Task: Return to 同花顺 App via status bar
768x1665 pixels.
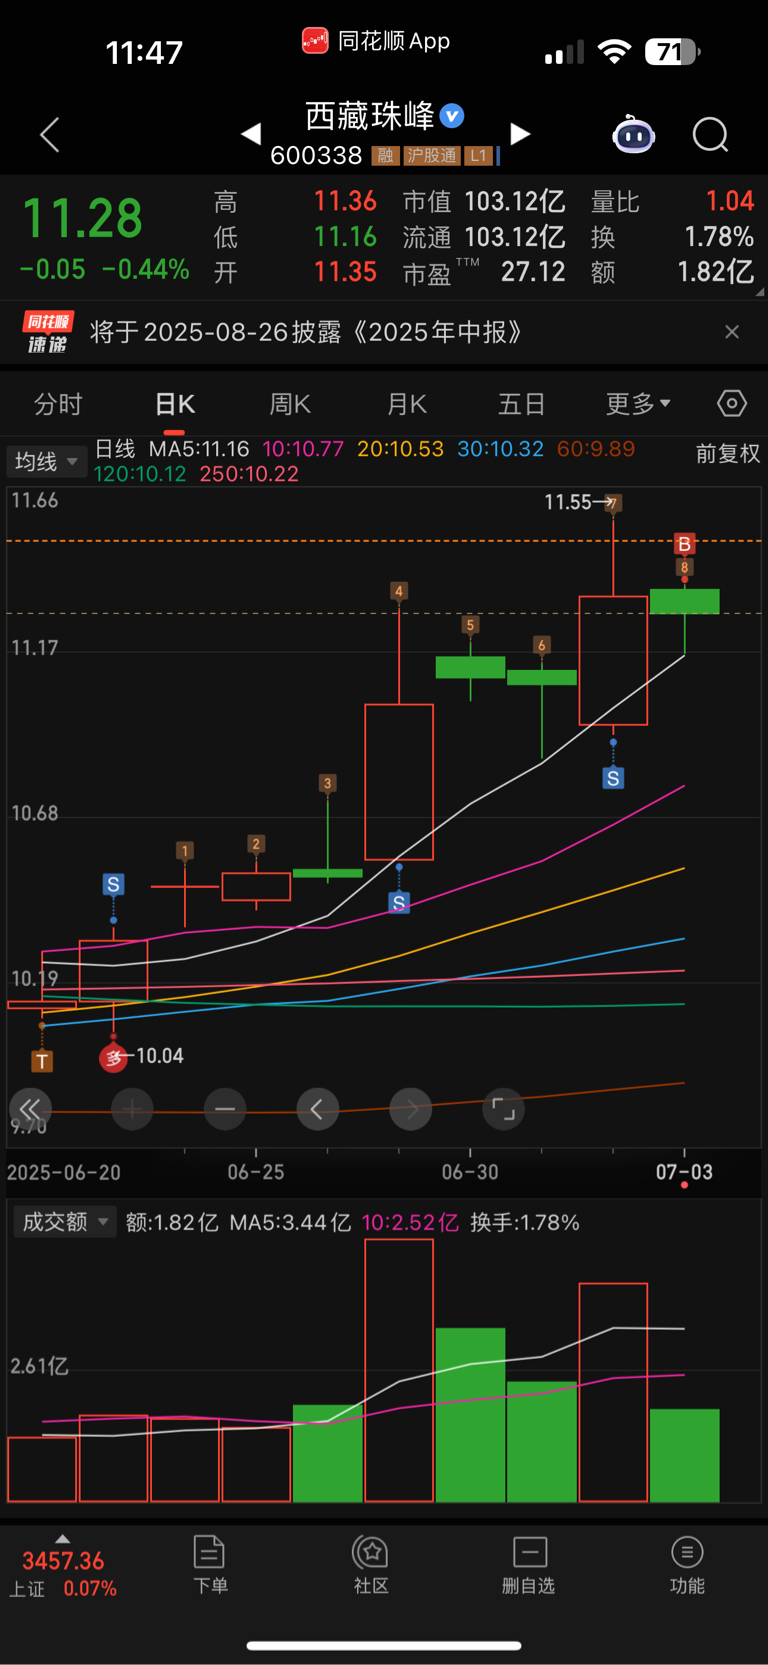Action: point(376,41)
